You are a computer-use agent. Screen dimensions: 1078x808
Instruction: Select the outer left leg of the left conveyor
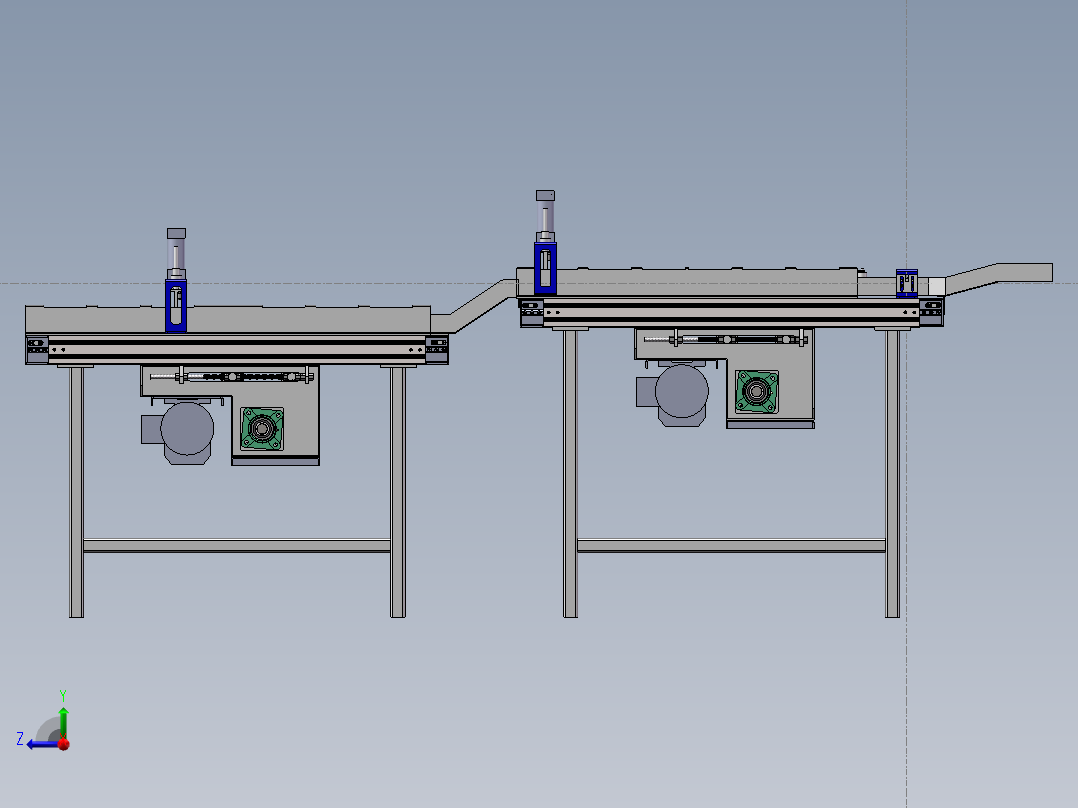(x=76, y=492)
